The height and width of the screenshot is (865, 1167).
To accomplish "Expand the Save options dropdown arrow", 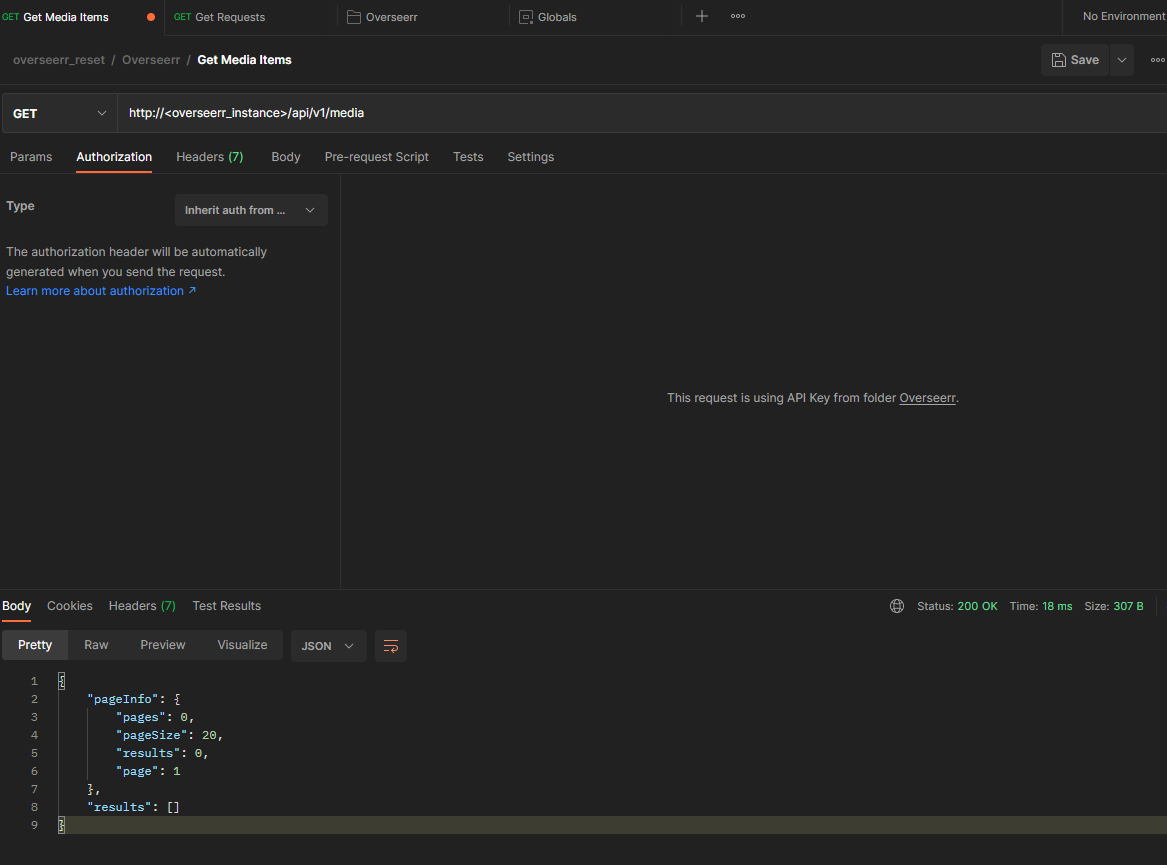I will (x=1122, y=60).
